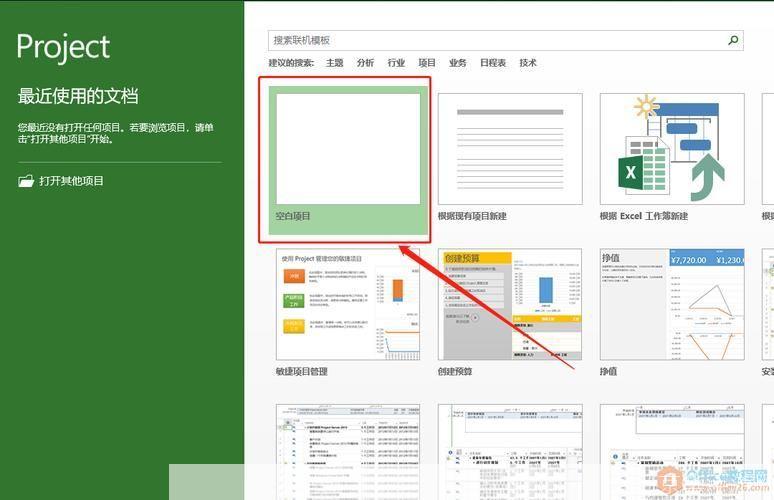Click the 根据现有项目新建 caption

tap(472, 216)
